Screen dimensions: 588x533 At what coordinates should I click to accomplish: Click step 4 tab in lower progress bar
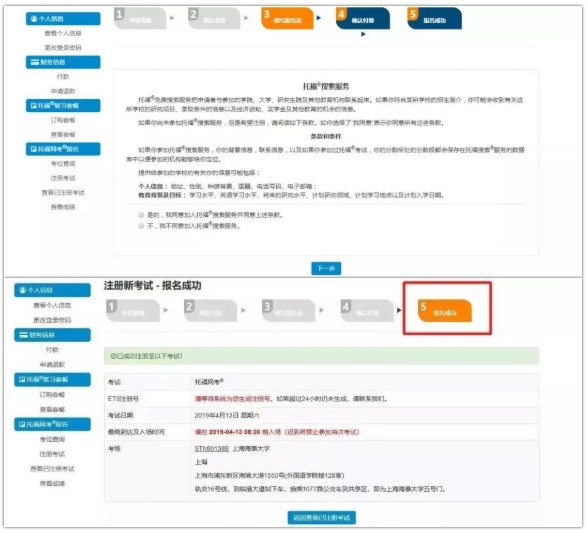pyautogui.click(x=367, y=310)
